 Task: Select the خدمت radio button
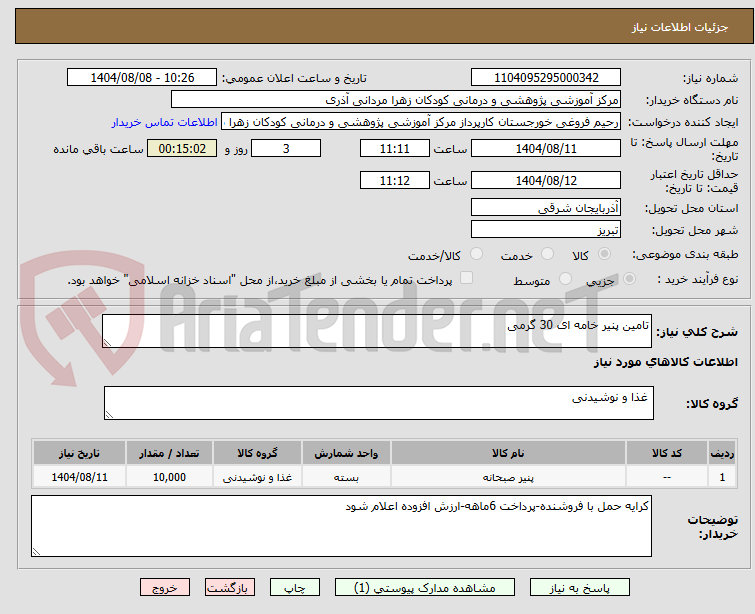pyautogui.click(x=547, y=254)
